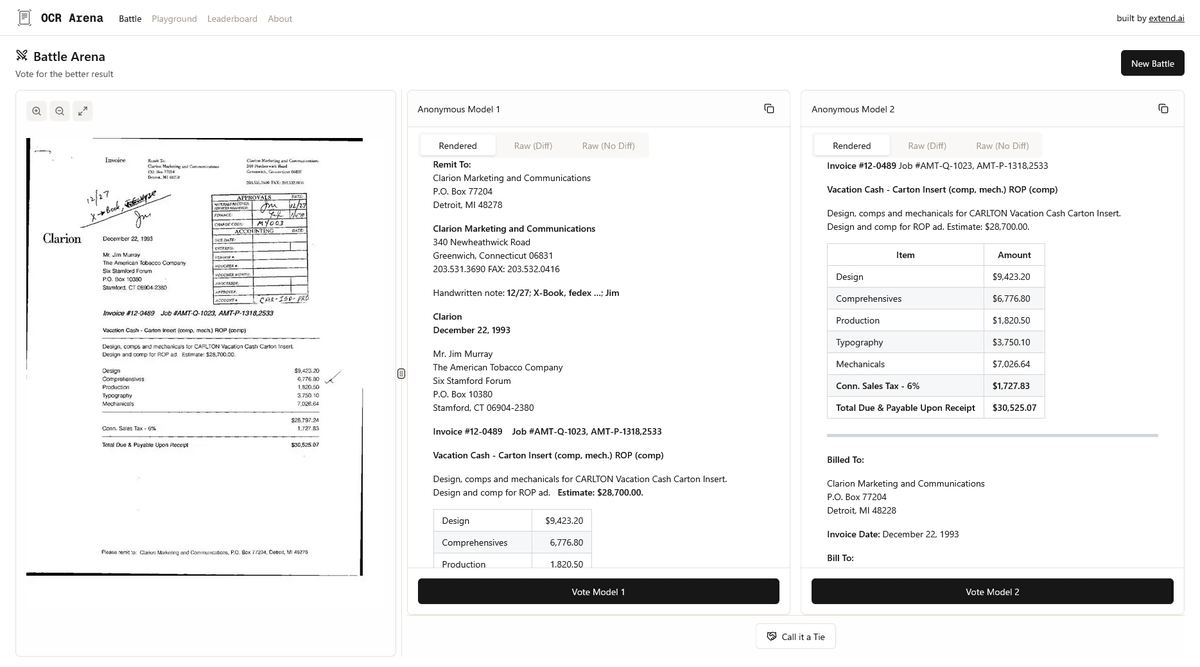Call it a Tie

(795, 637)
